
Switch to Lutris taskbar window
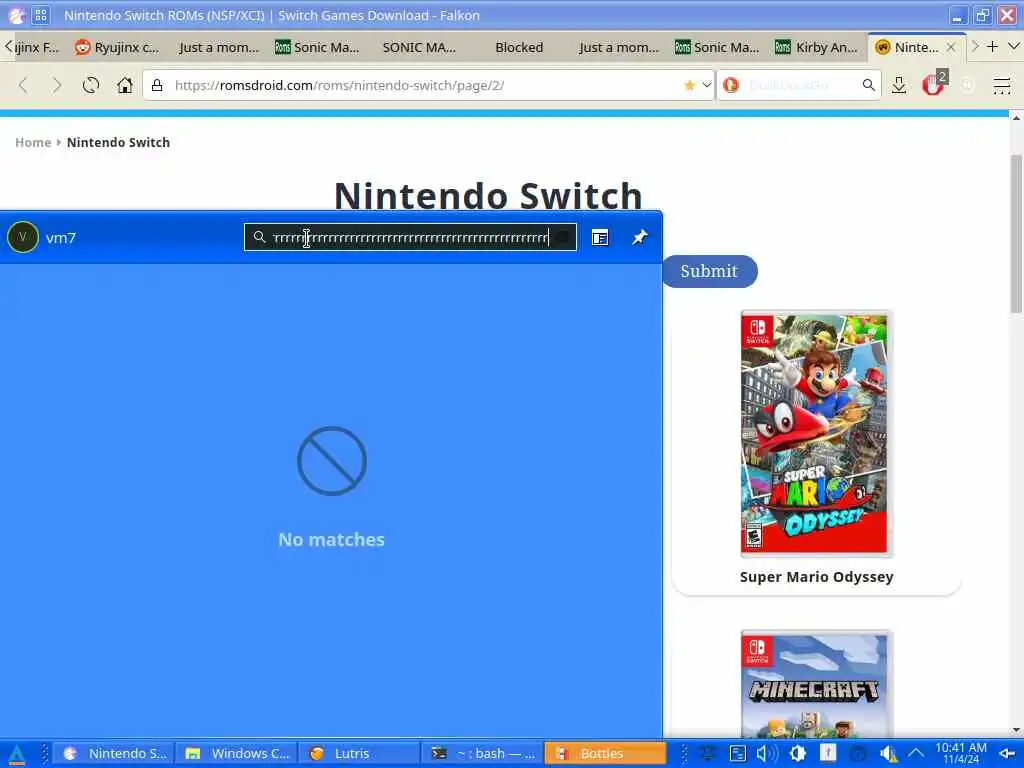[360, 754]
